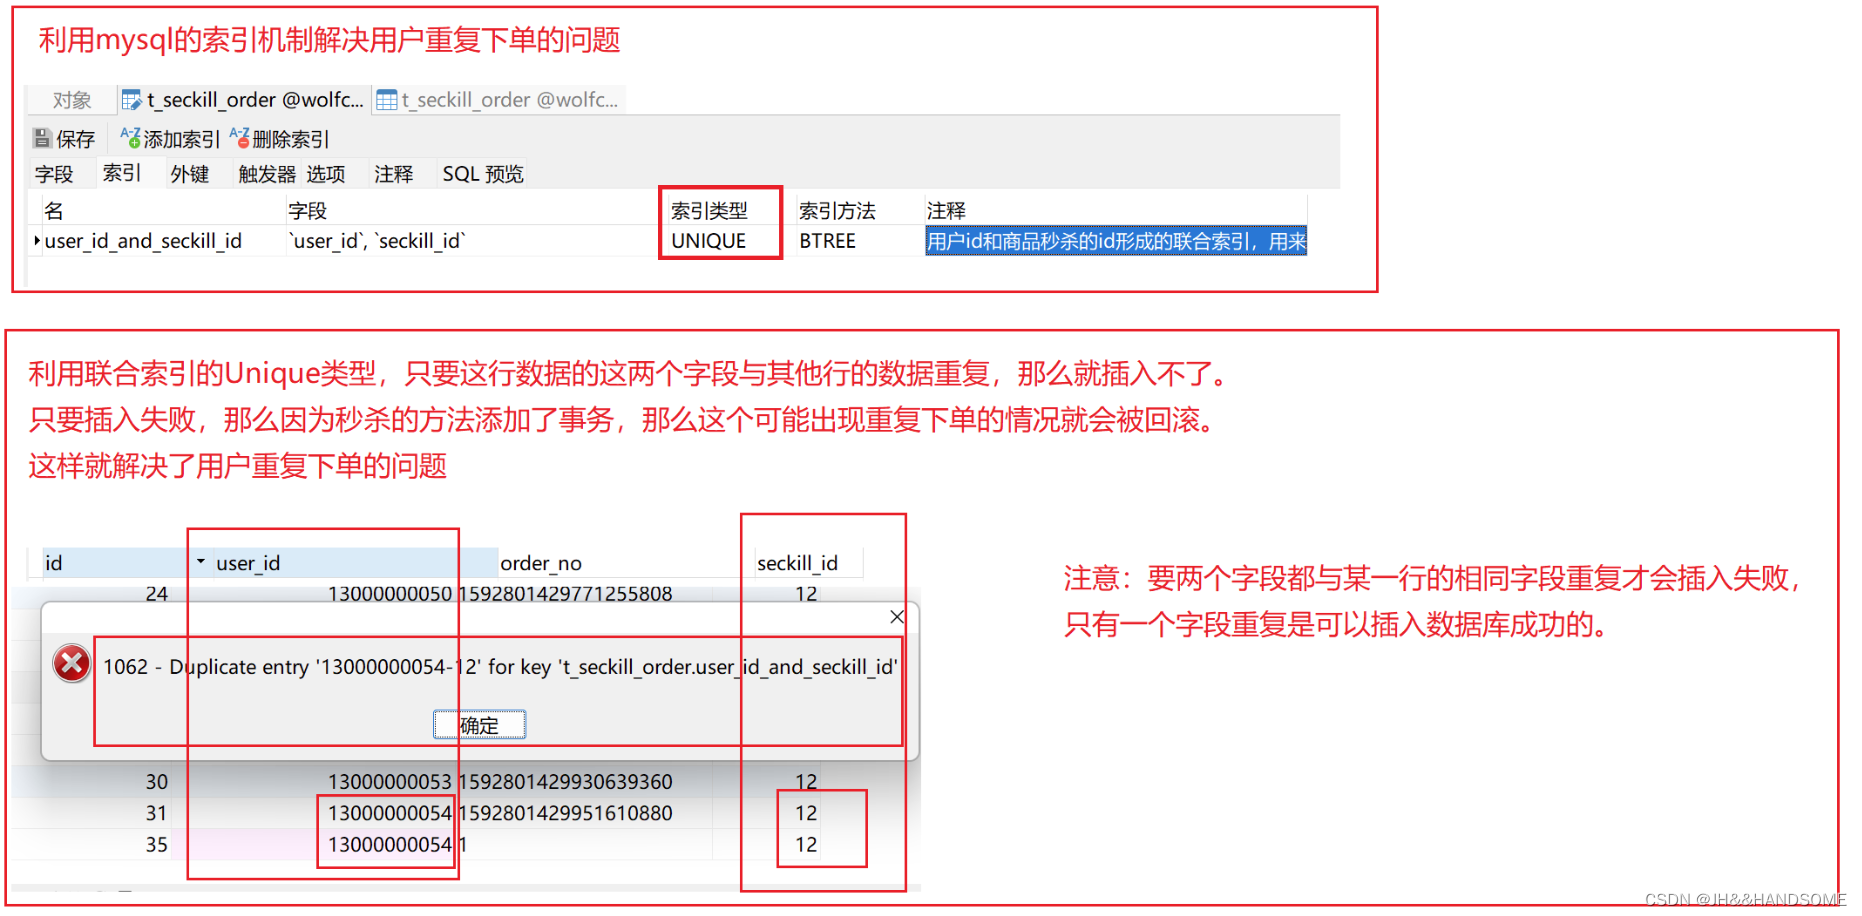
Task: Click seckill_id cell 12 in row 31
Action: (806, 813)
